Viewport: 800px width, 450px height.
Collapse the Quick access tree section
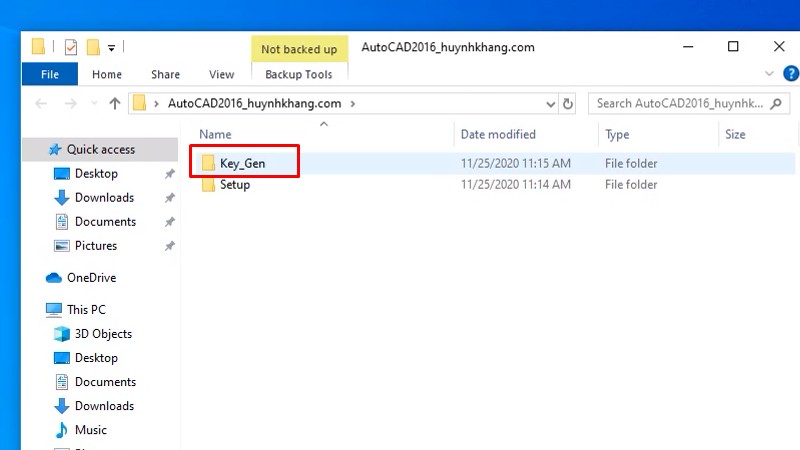pos(32,150)
